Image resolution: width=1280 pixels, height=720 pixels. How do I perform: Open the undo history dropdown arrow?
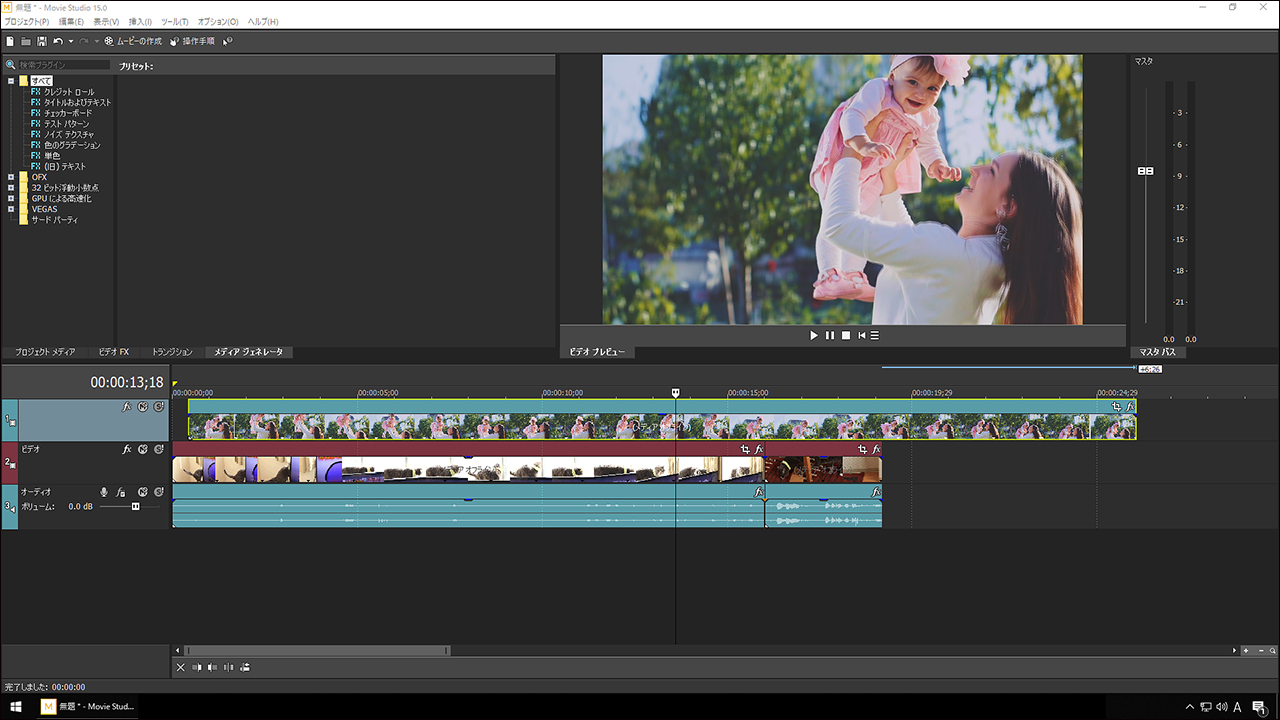70,41
